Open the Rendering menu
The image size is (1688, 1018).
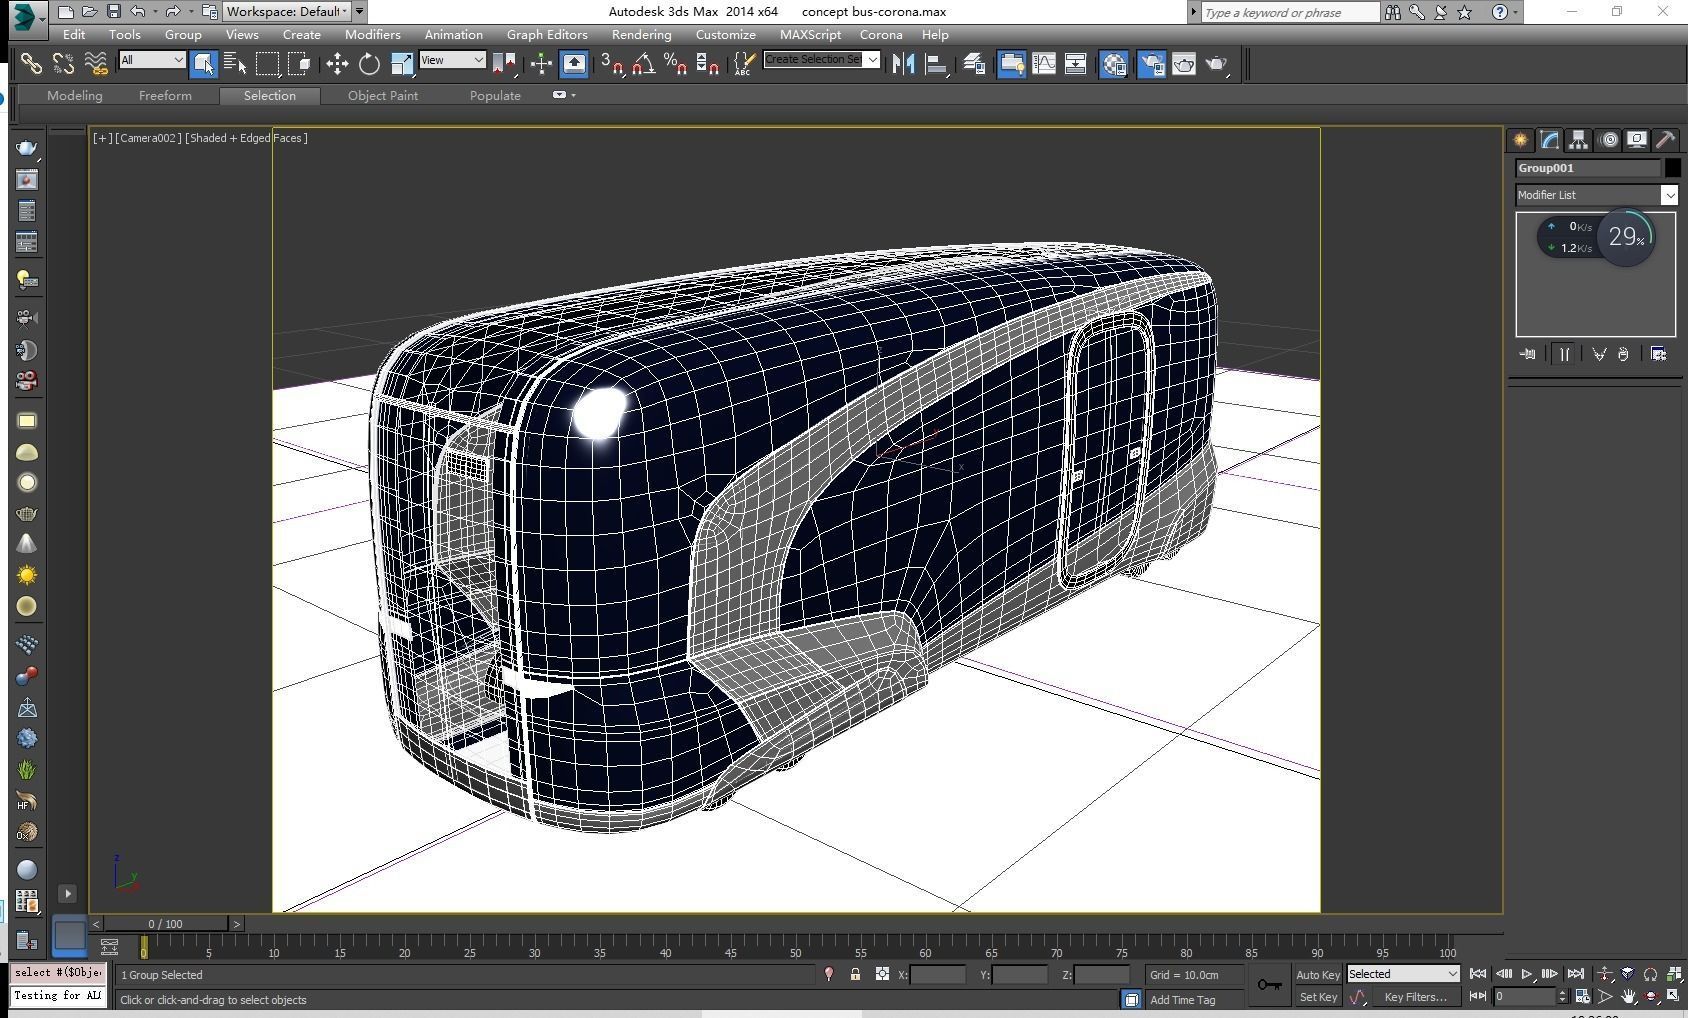click(641, 34)
